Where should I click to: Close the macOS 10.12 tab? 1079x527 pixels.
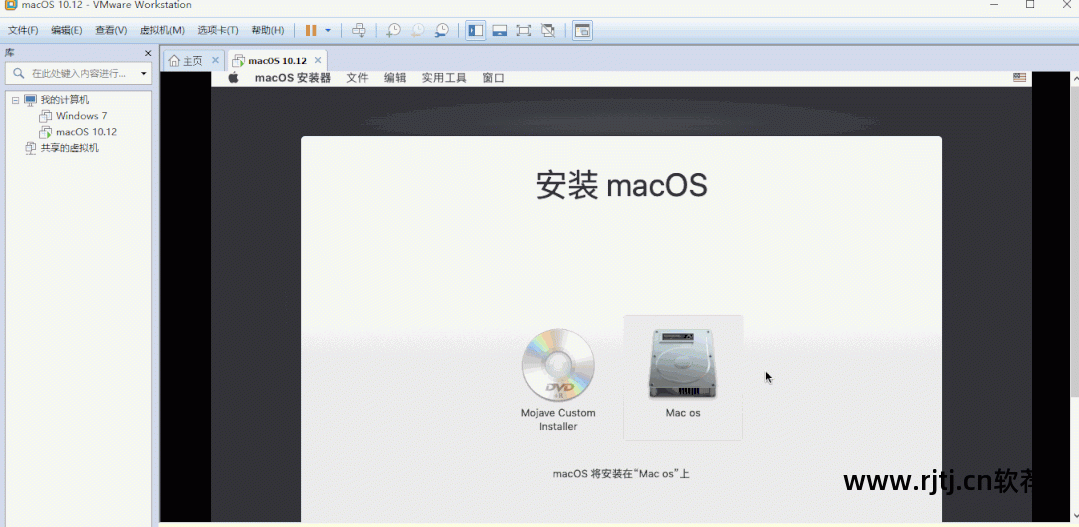tap(318, 61)
